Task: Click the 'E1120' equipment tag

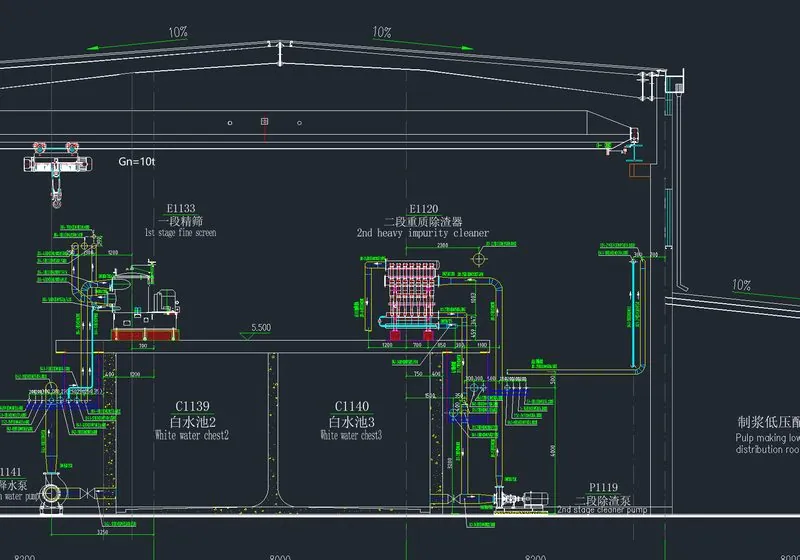Action: point(423,209)
